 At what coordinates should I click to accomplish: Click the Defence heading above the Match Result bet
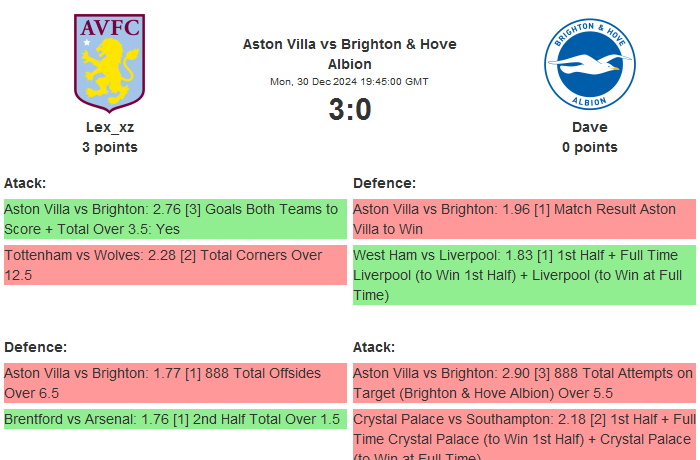(385, 183)
